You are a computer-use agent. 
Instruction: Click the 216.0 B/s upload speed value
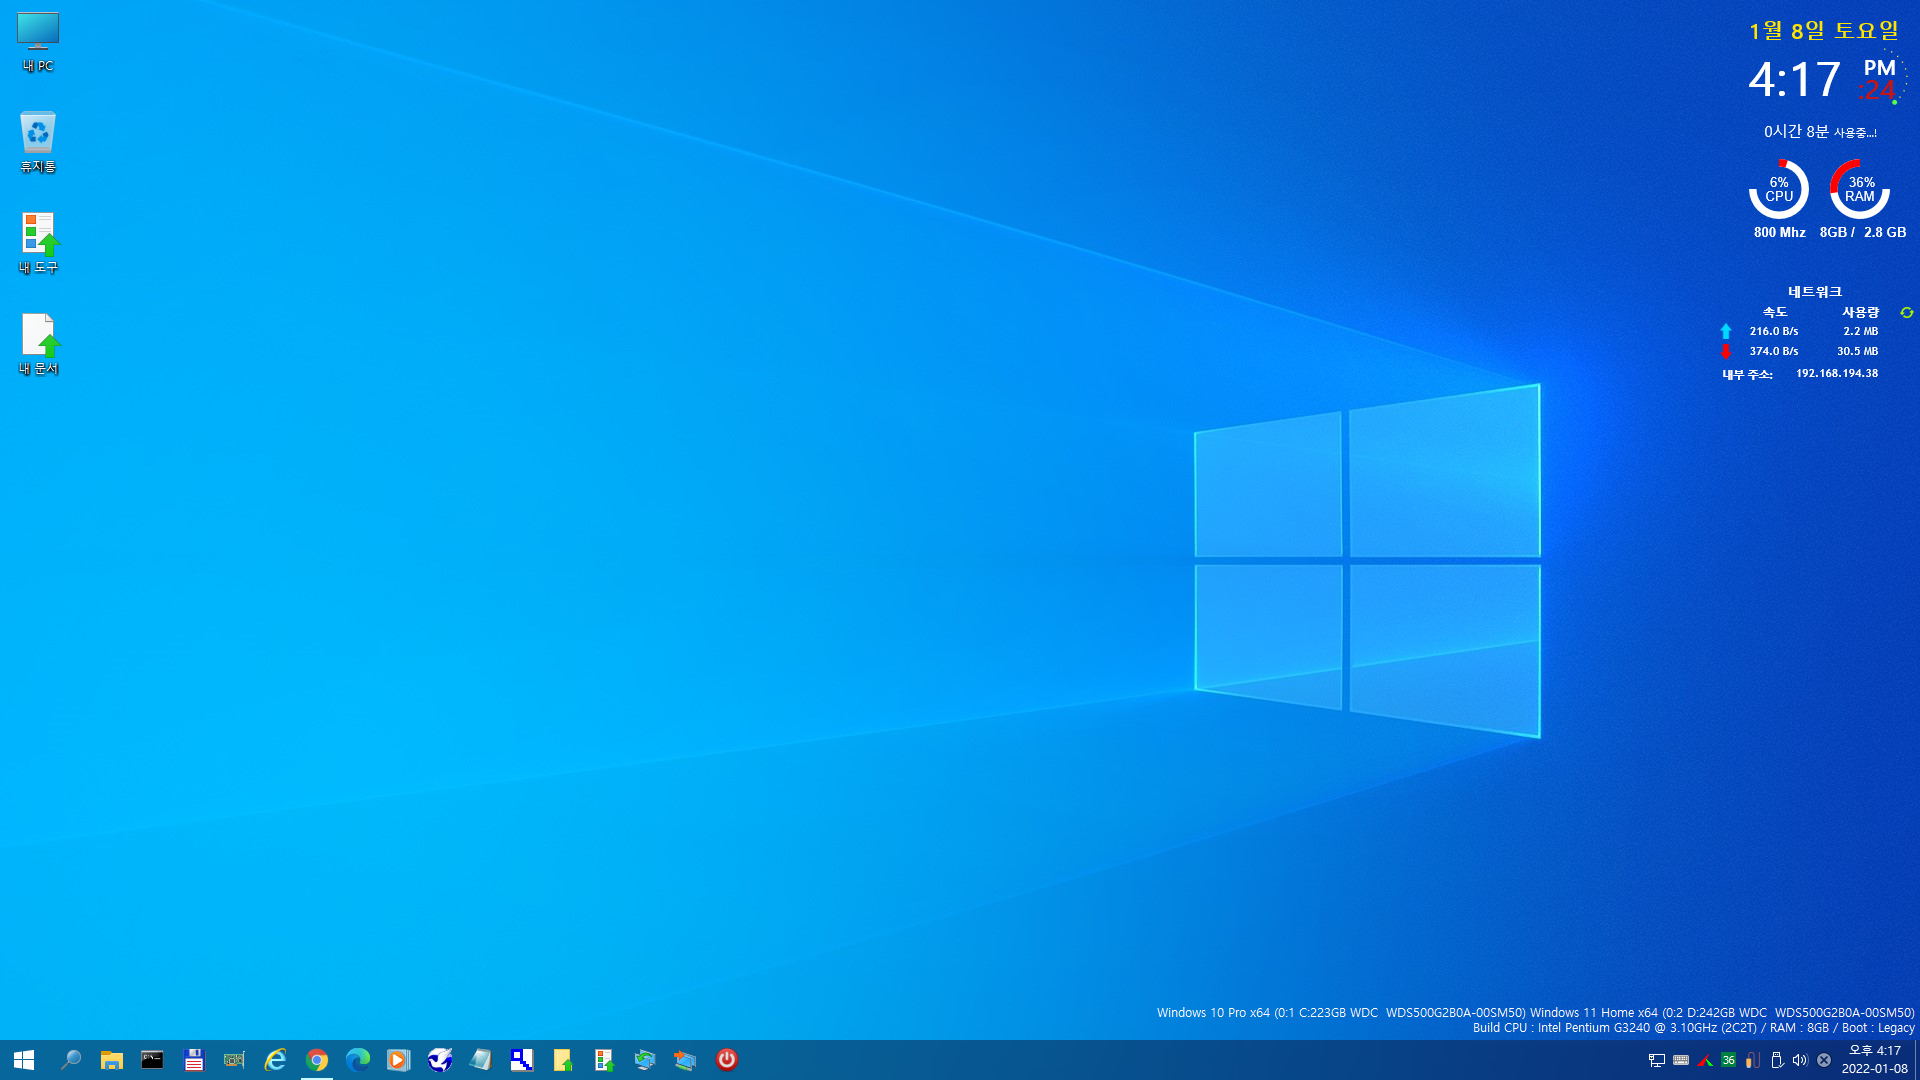1774,331
